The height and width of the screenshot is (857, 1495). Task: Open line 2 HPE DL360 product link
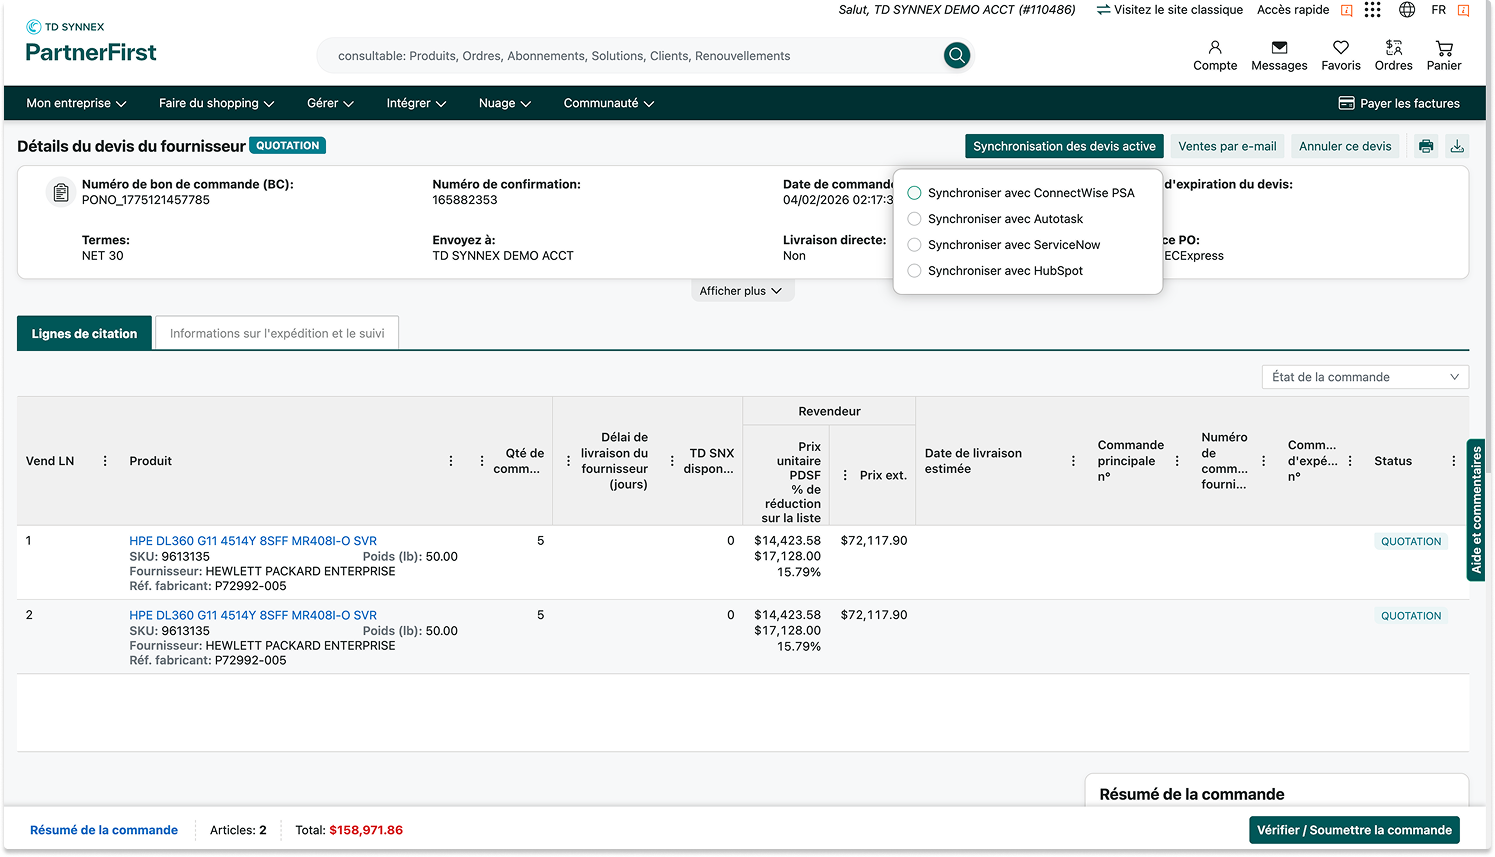tap(253, 615)
